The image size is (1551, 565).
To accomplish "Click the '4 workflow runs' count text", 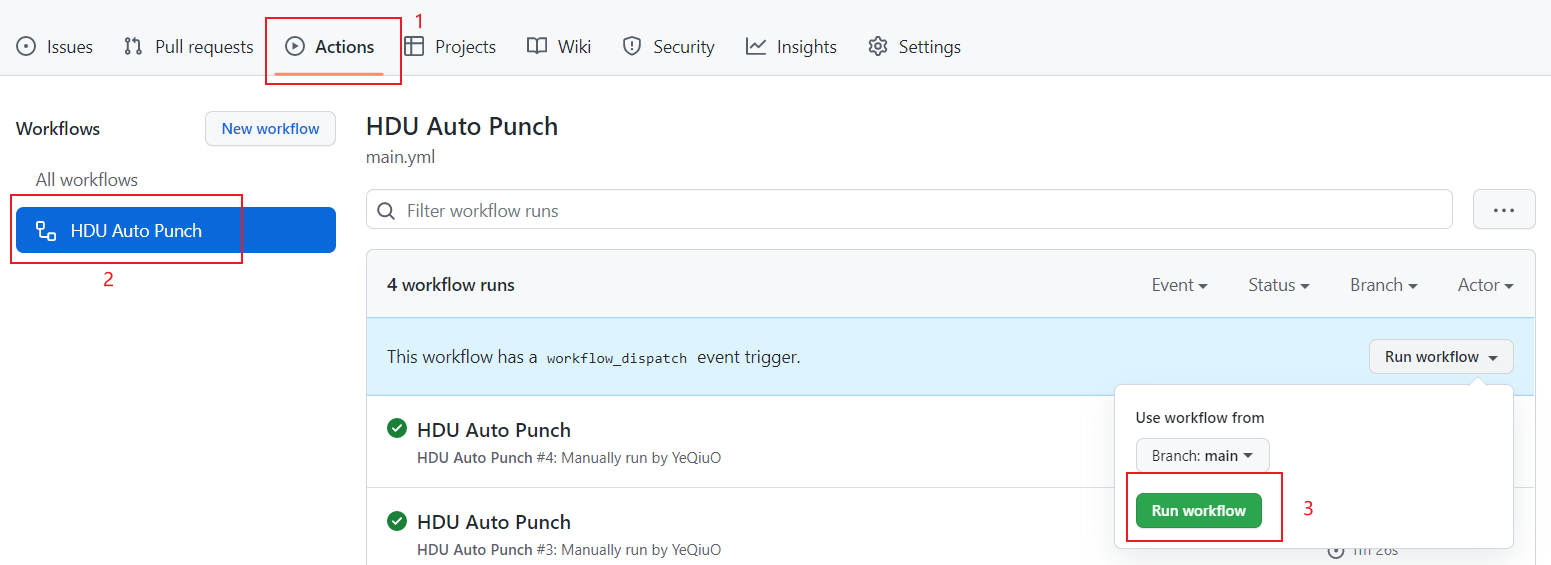I will (451, 285).
